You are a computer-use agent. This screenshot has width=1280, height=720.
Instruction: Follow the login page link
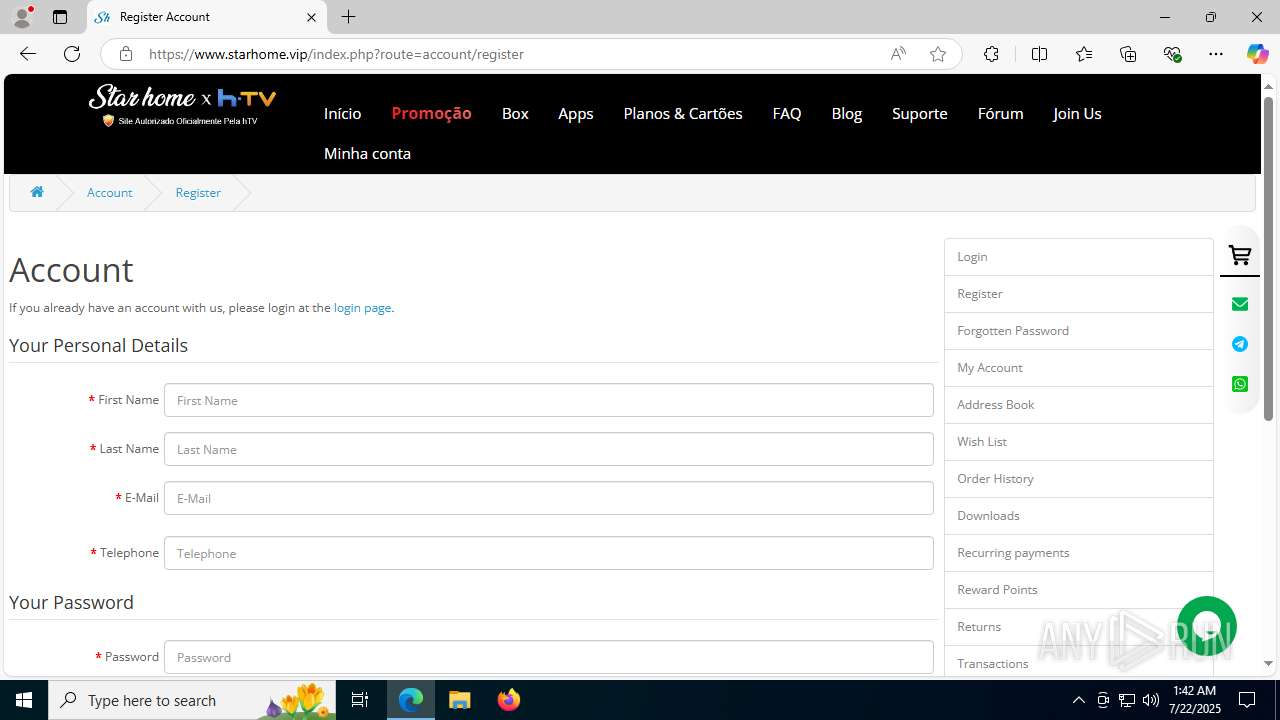point(362,307)
